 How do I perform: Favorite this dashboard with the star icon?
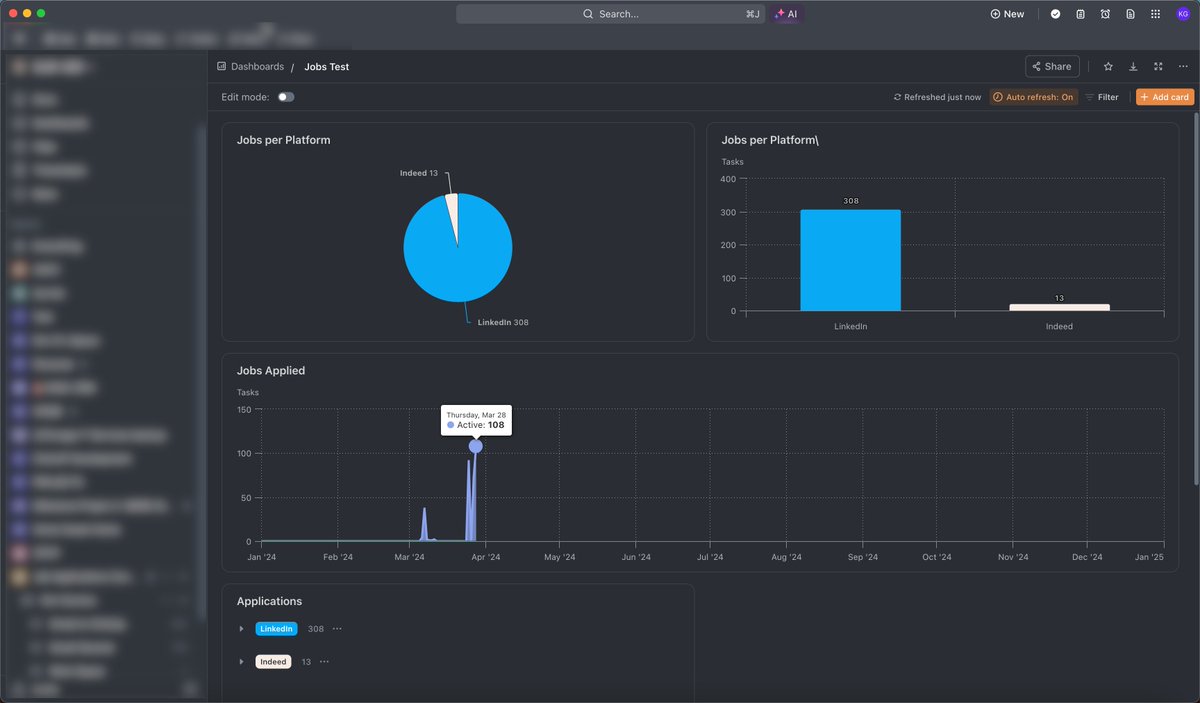1108,67
